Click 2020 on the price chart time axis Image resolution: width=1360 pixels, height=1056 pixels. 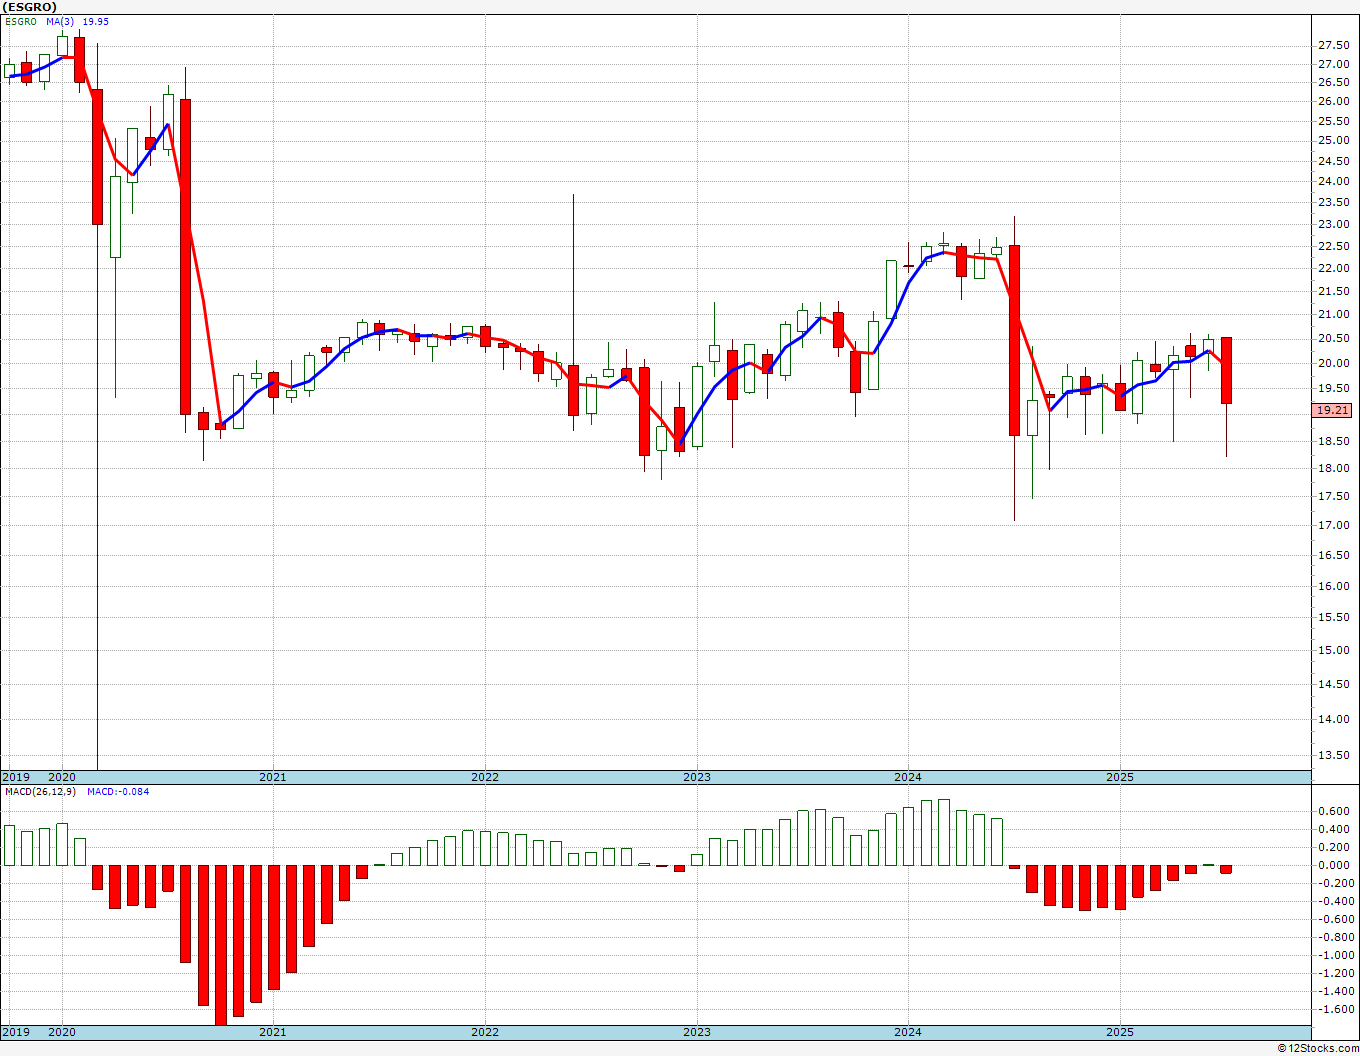62,777
